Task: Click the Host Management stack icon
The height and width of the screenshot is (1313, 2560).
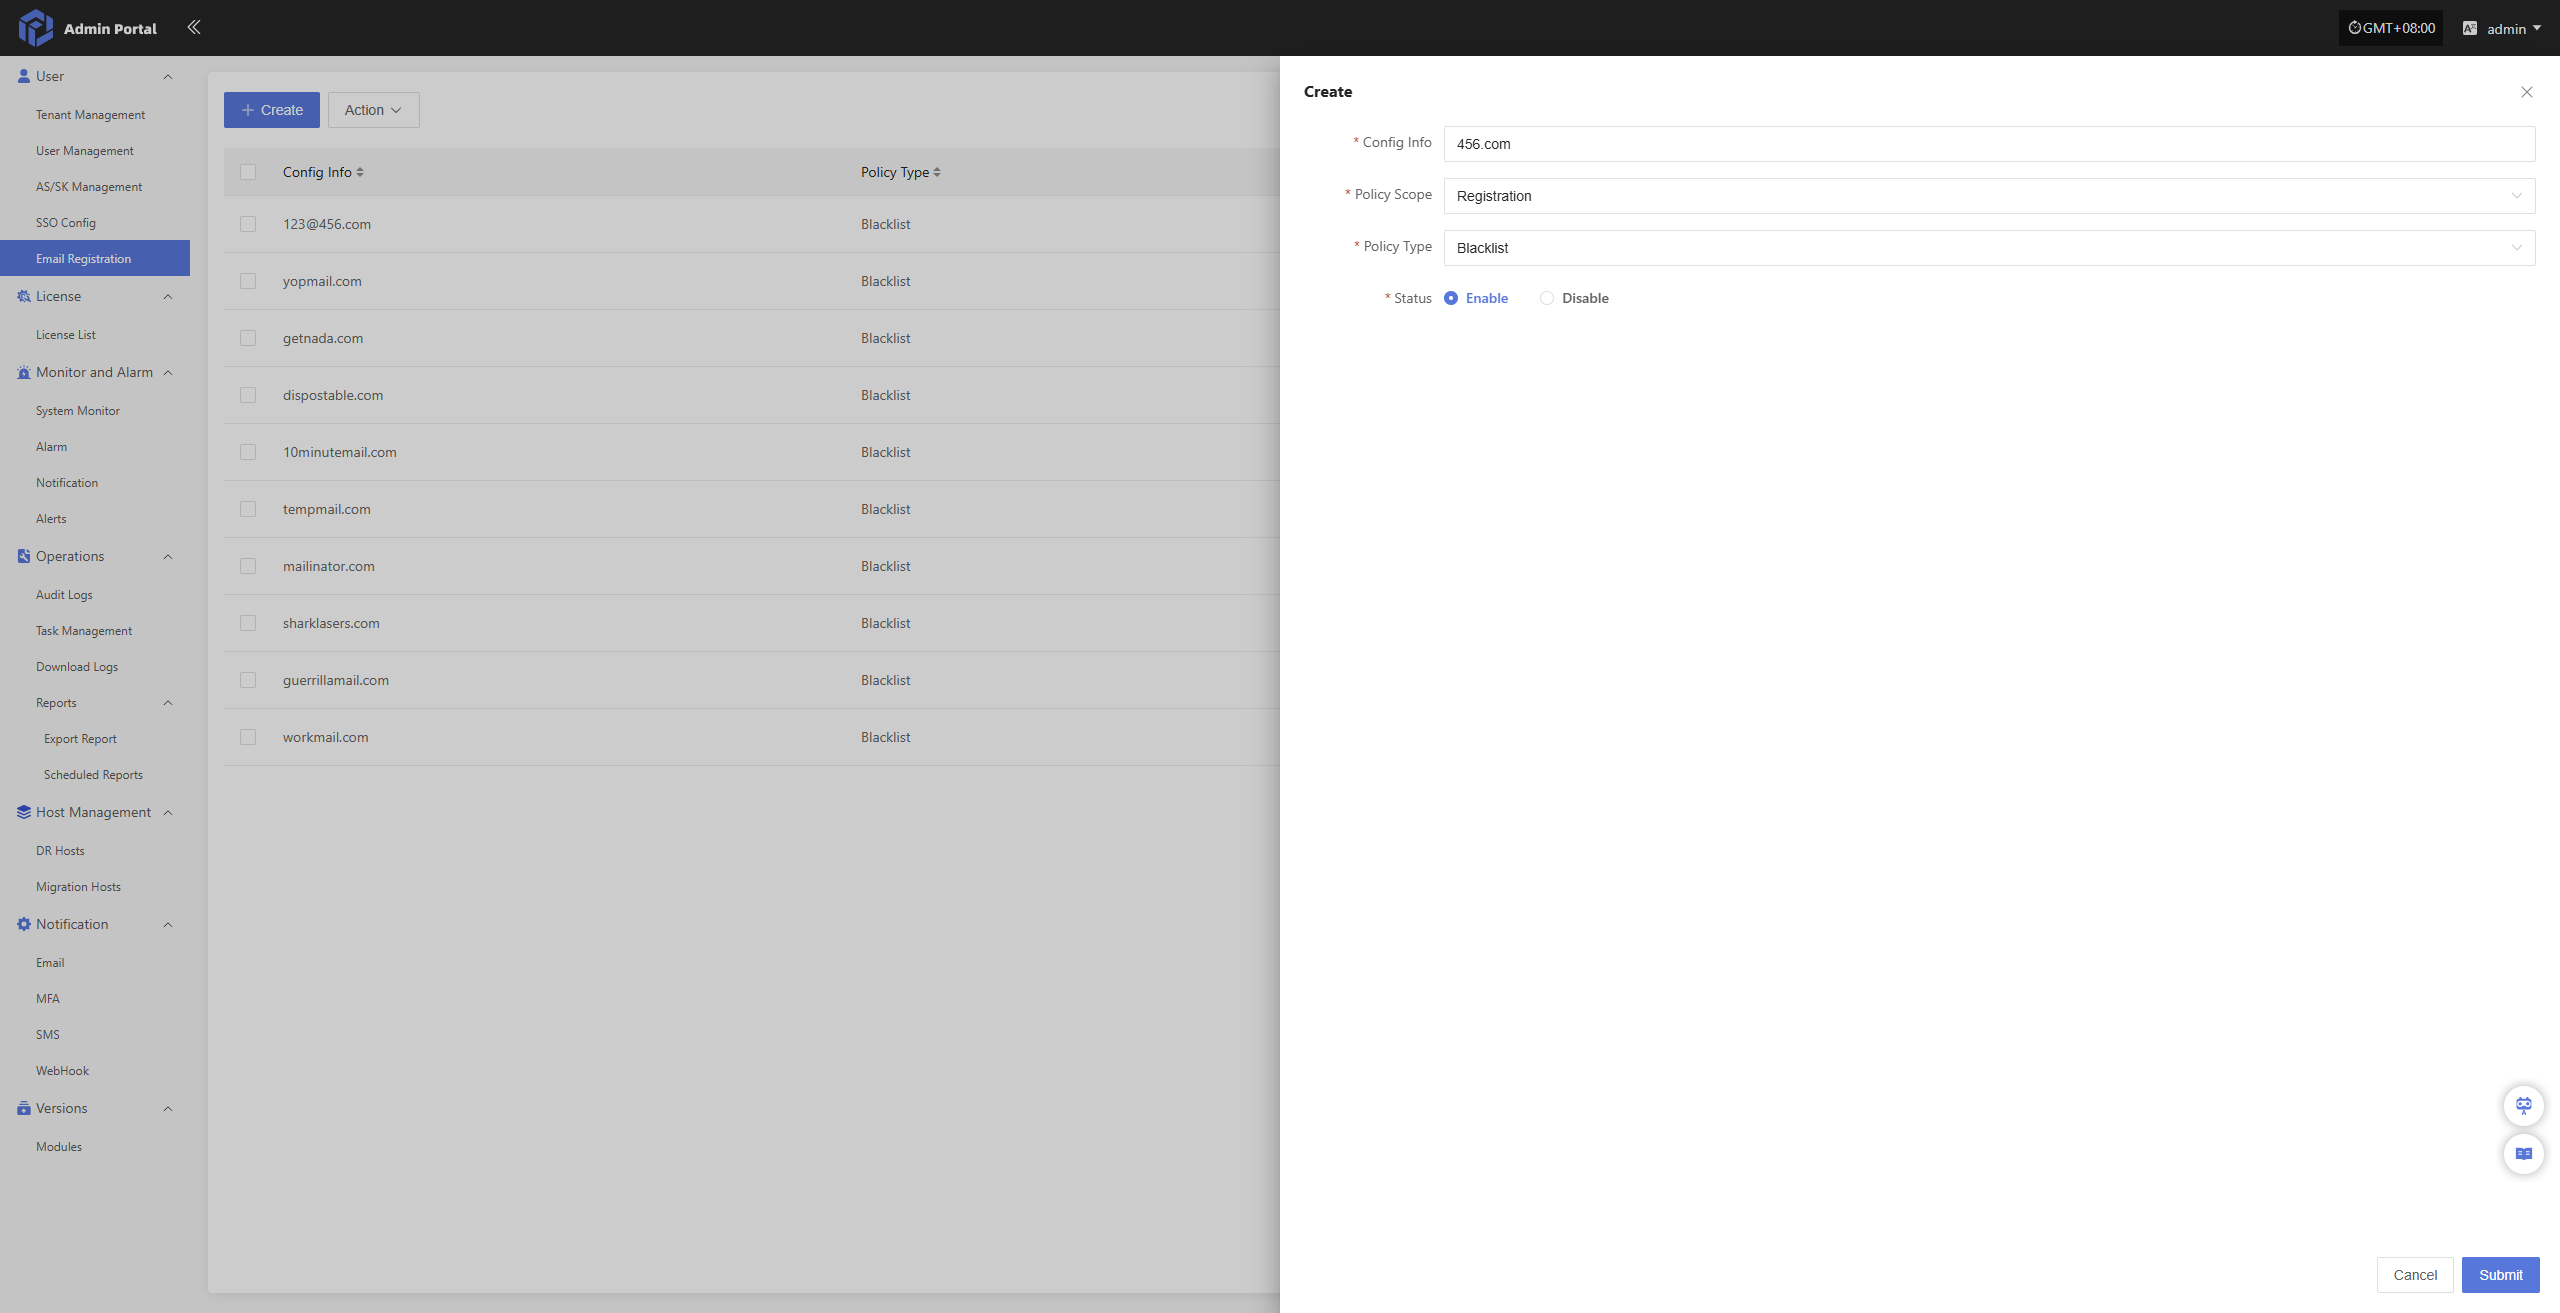Action: click(x=23, y=812)
